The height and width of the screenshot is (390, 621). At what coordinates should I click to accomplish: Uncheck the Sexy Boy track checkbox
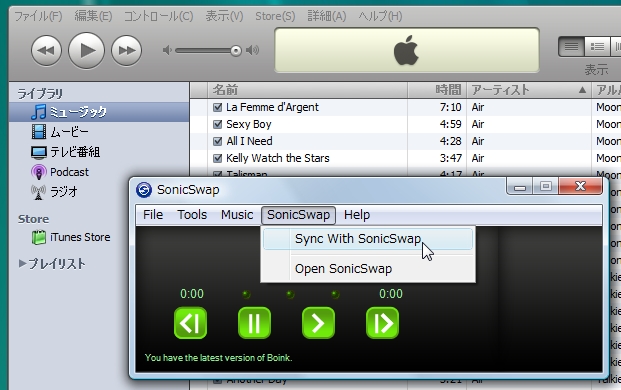coord(217,124)
